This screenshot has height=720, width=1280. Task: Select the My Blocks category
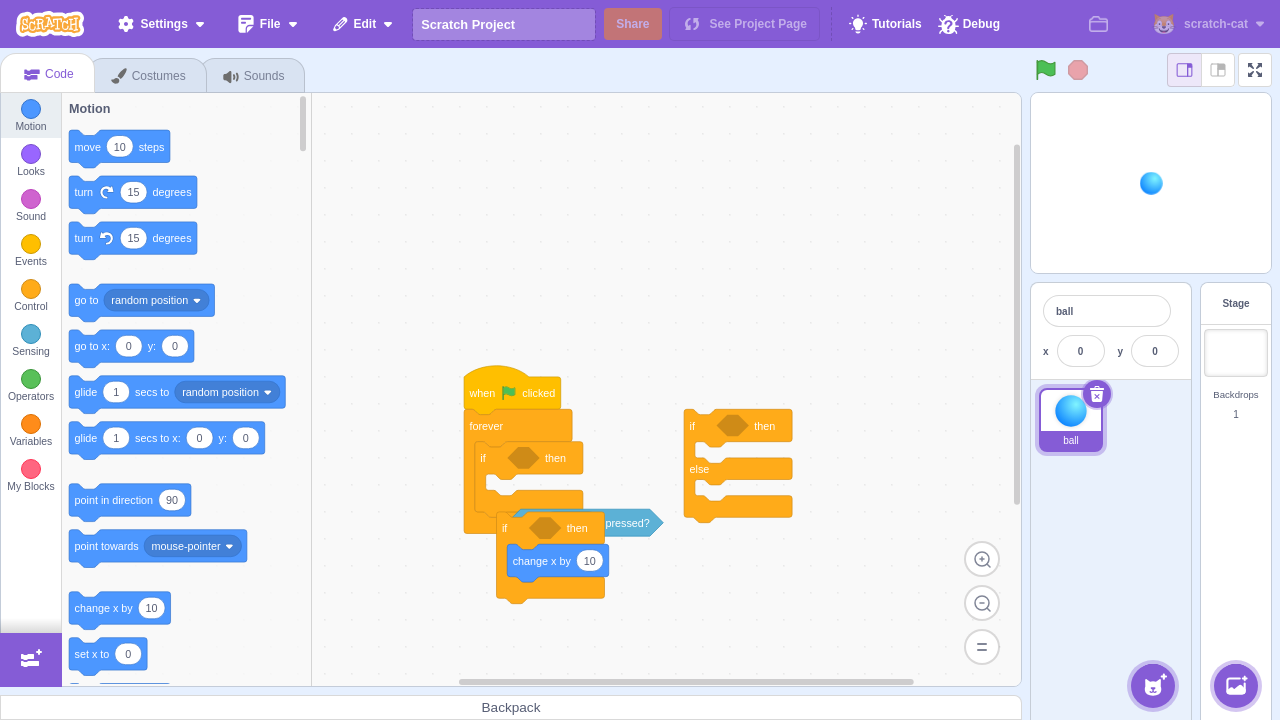point(31,476)
